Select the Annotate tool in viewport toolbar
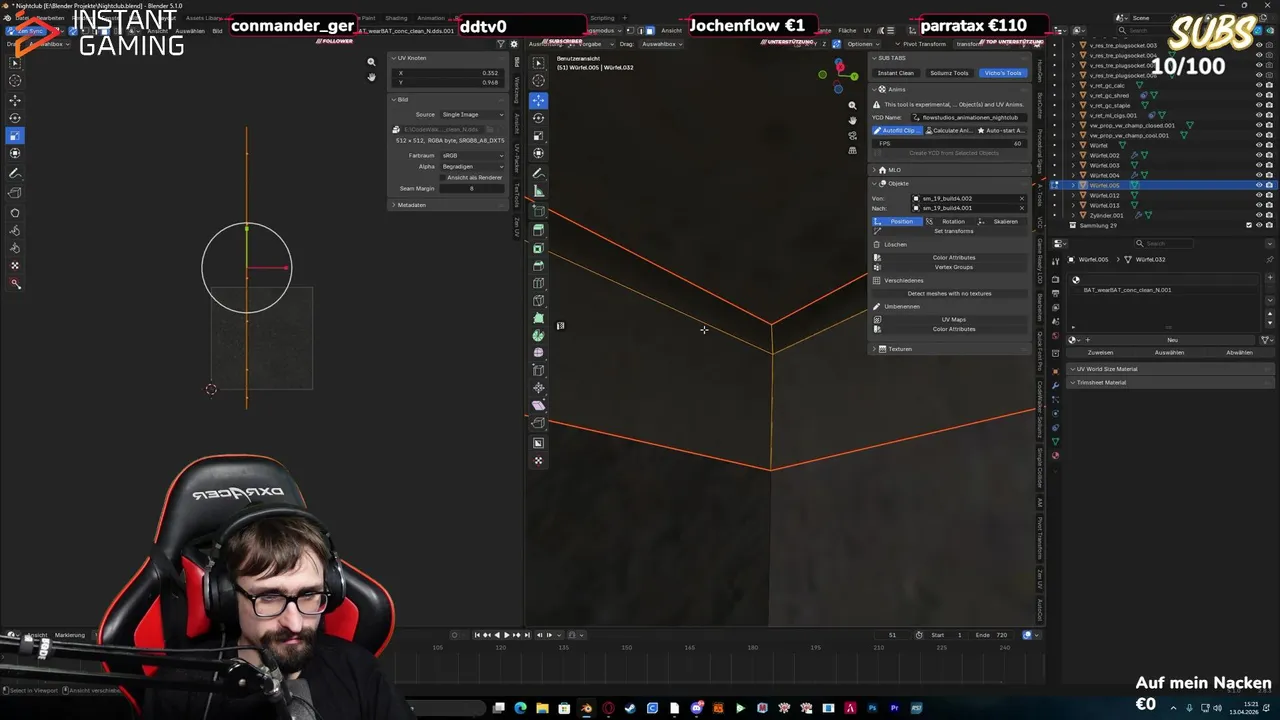Screen dimensions: 1280x720 point(538,173)
